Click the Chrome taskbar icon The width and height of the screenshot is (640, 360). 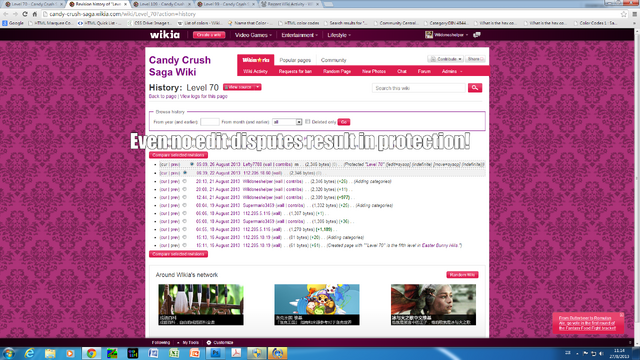(x=91, y=353)
